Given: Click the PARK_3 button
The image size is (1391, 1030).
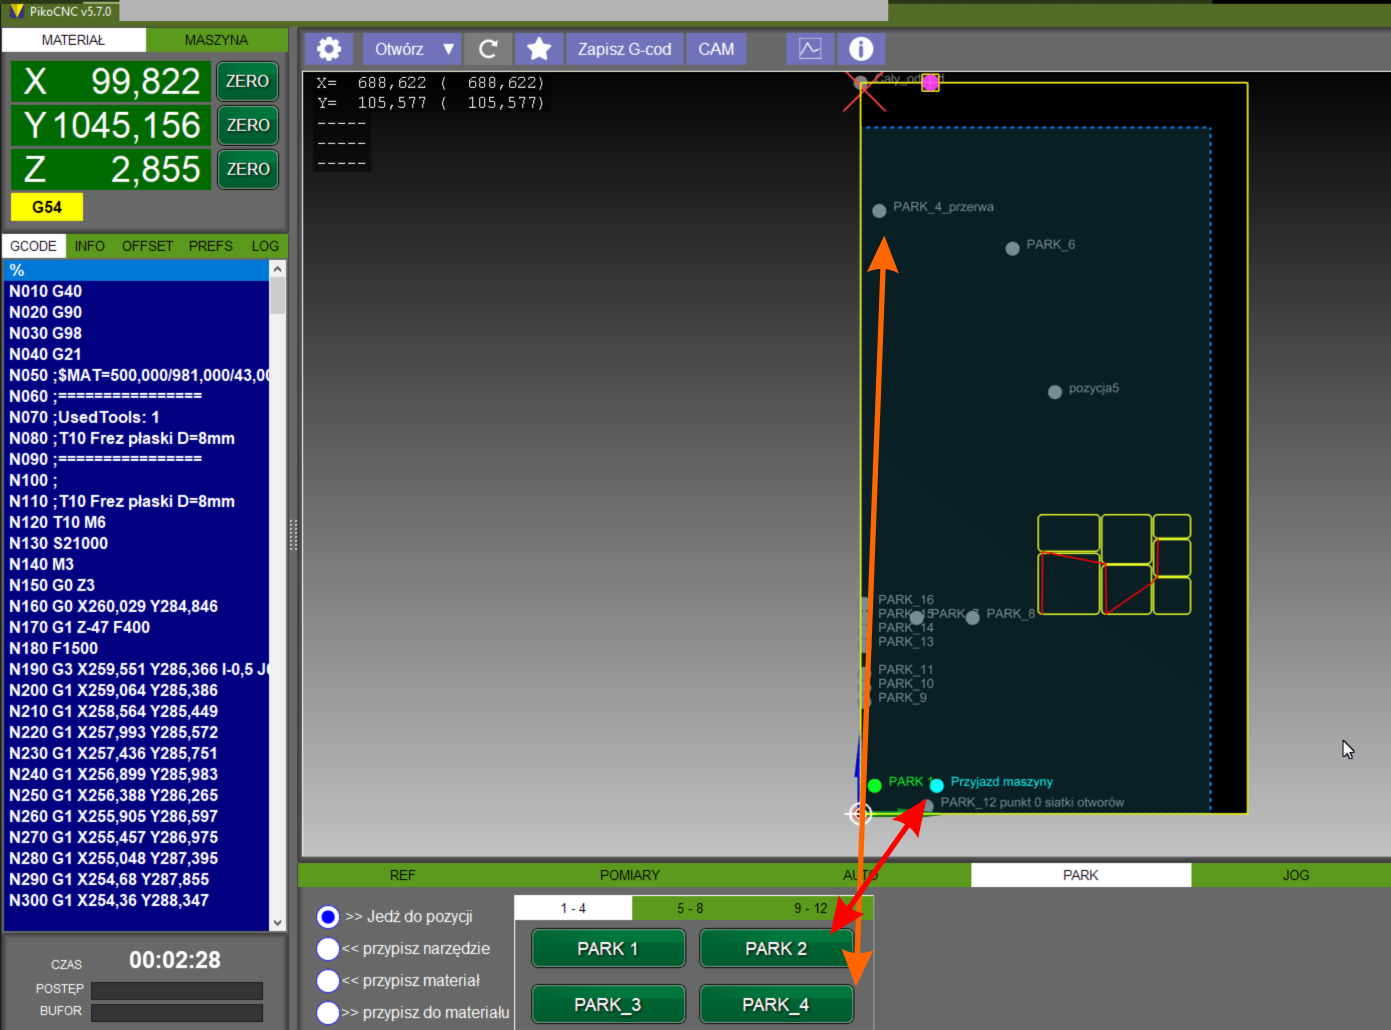Looking at the screenshot, I should point(608,1004).
